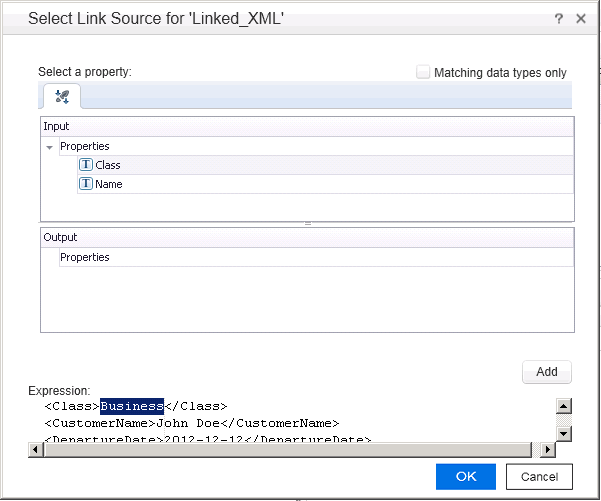Click the horizontal scrollbar left arrow
Image resolution: width=601 pixels, height=501 pixels.
(36, 449)
